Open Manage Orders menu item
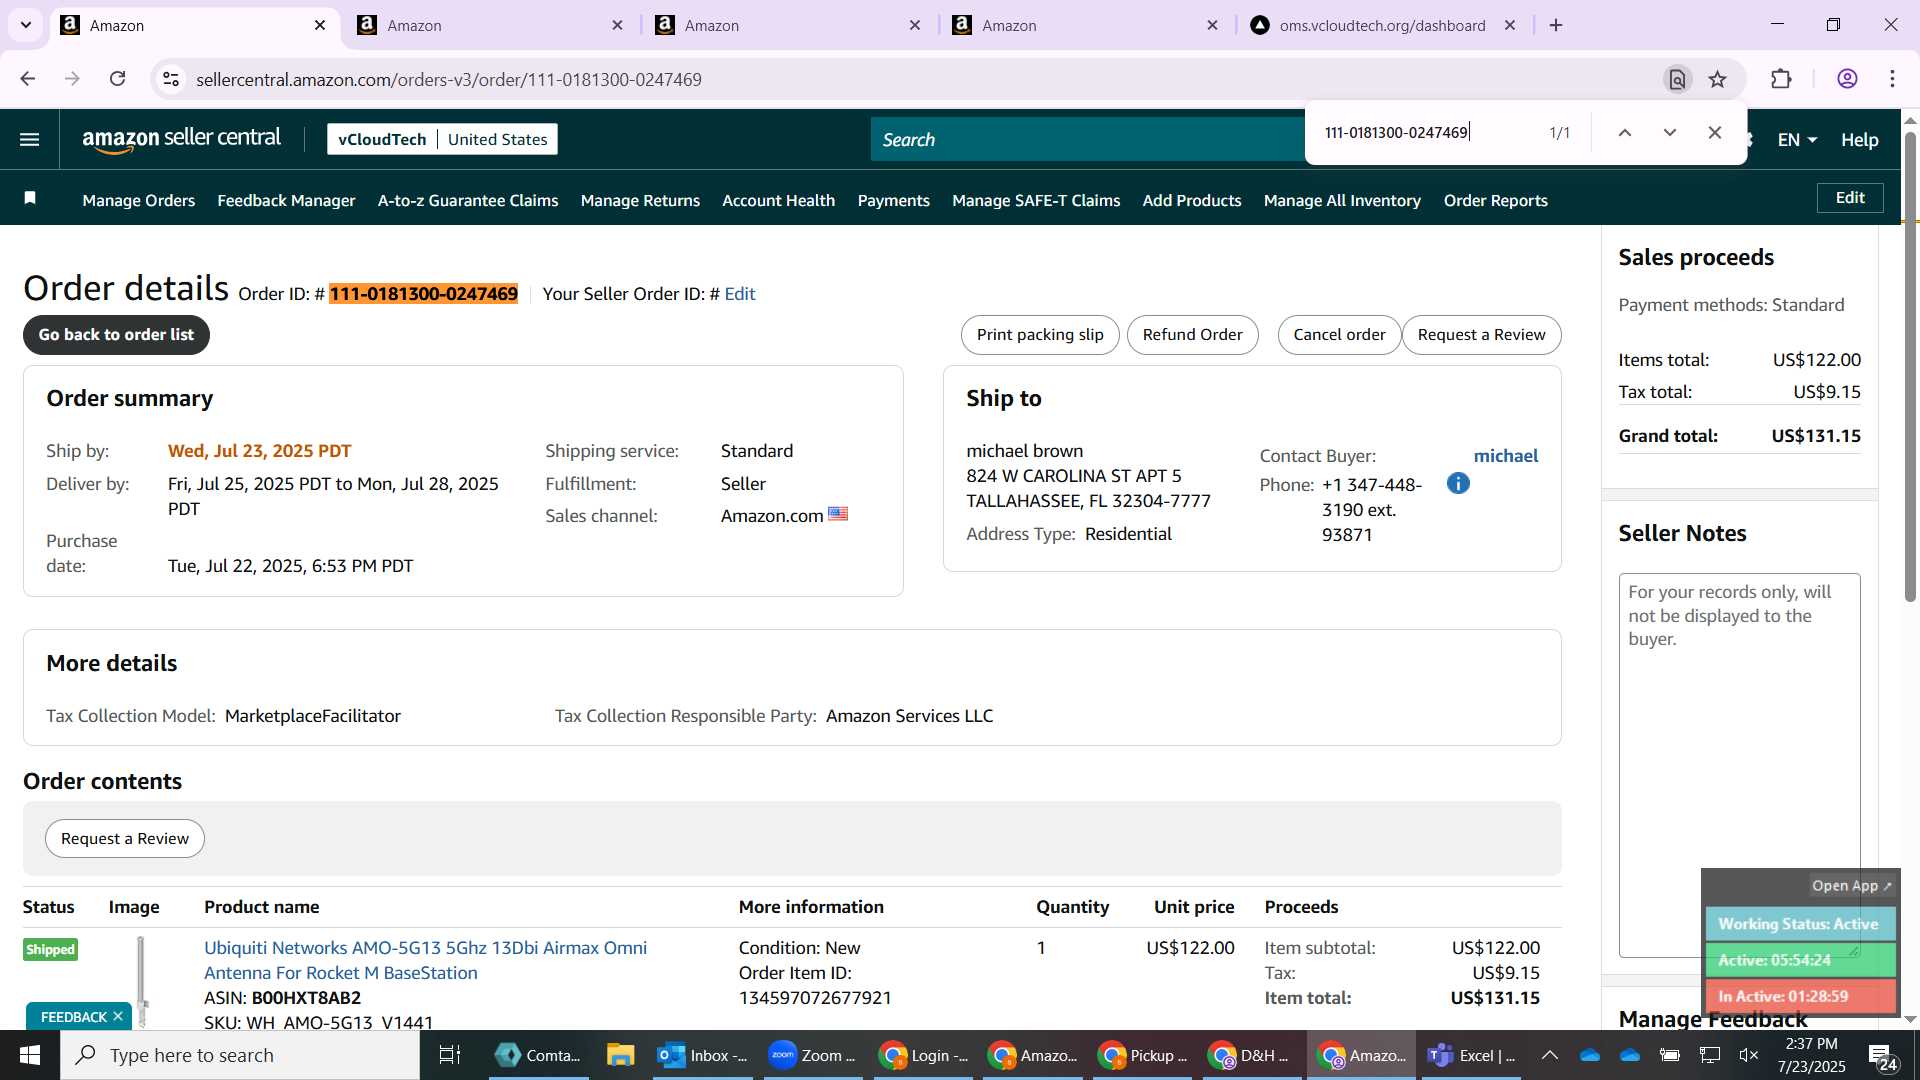This screenshot has height=1080, width=1920. 139,201
